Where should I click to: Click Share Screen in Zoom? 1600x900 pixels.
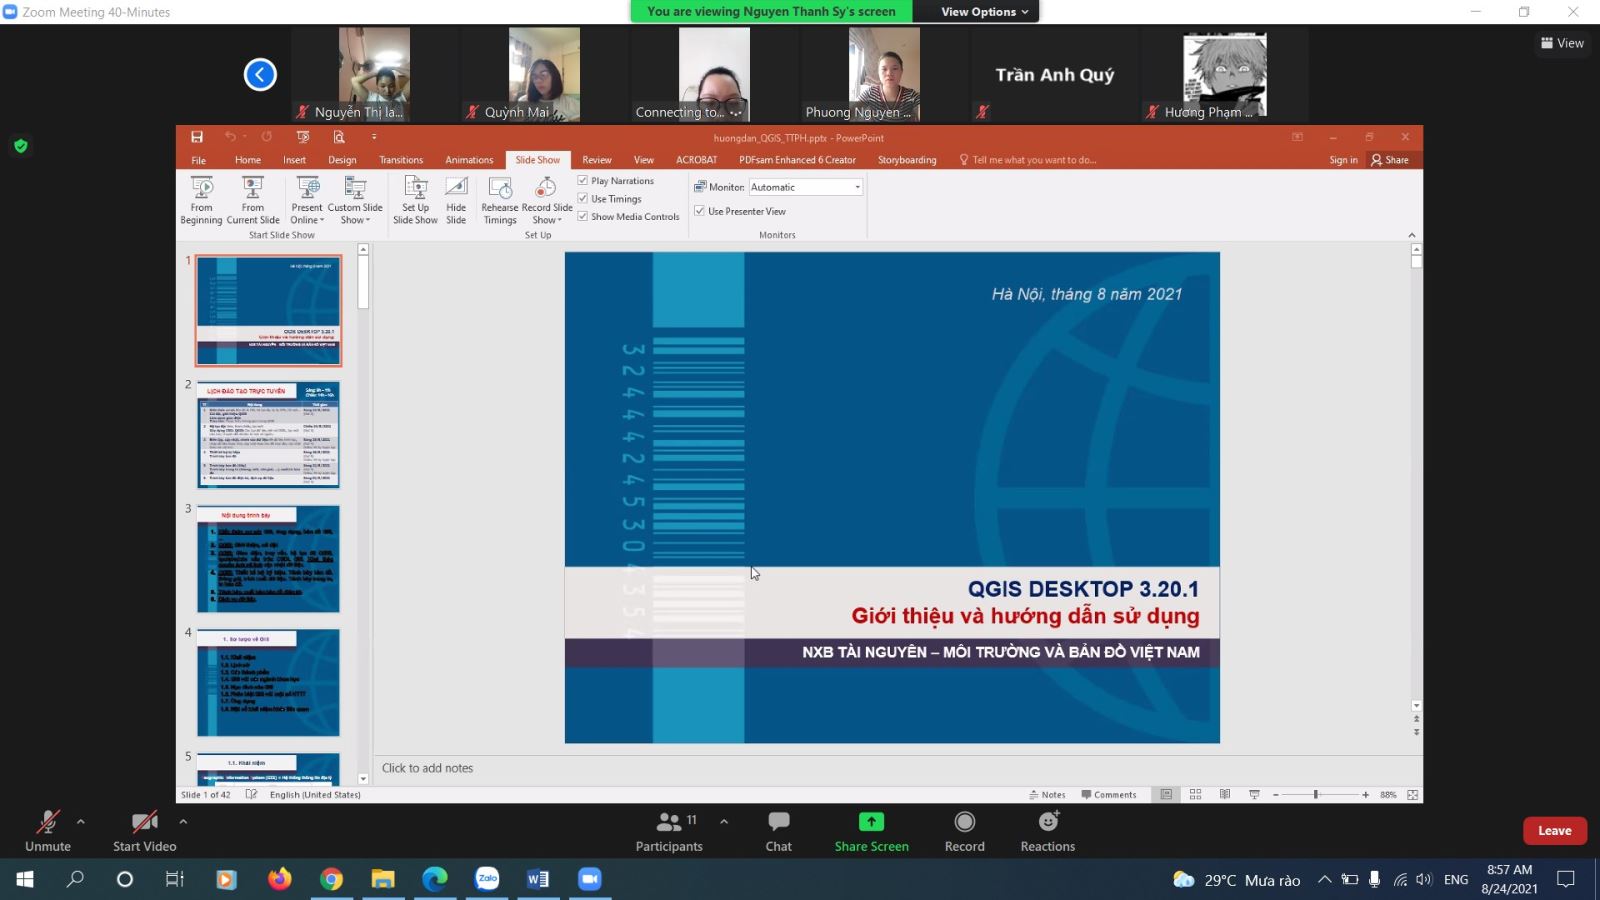(x=872, y=831)
